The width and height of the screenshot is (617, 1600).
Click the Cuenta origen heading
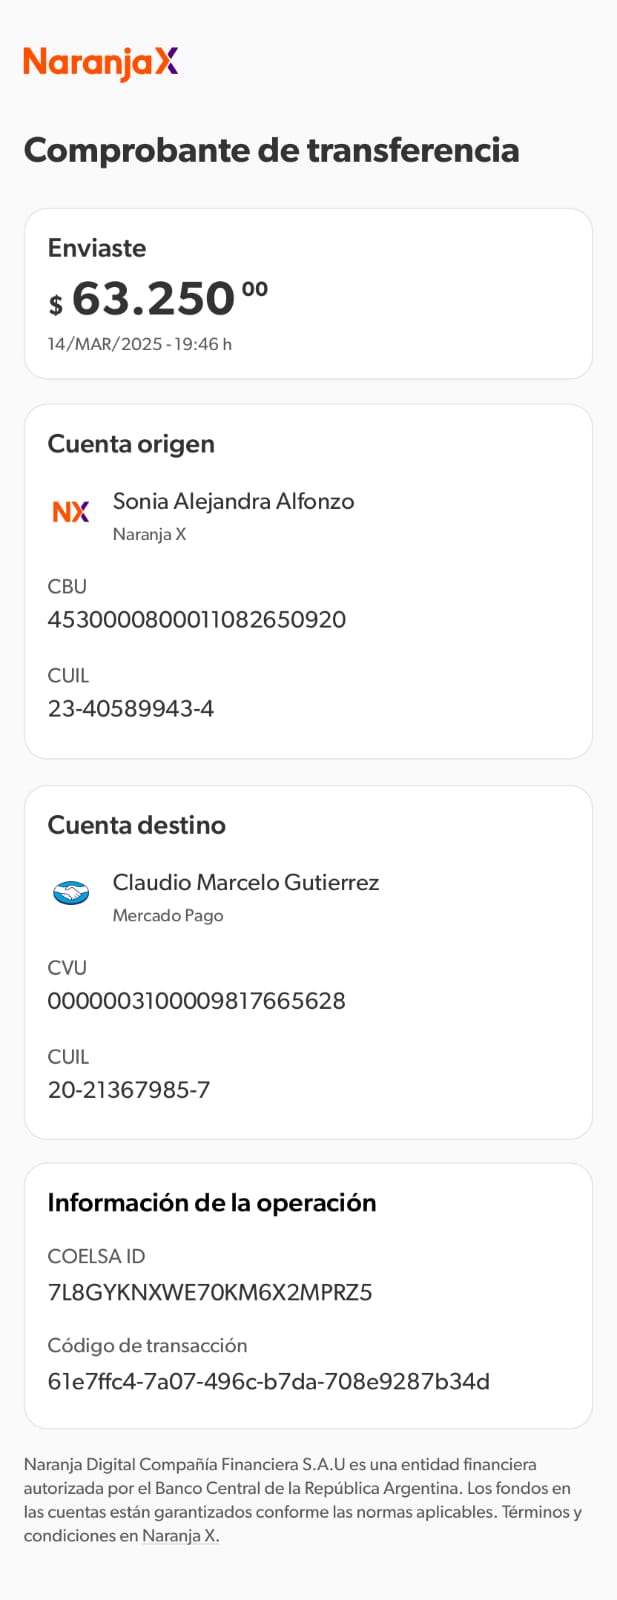(131, 444)
